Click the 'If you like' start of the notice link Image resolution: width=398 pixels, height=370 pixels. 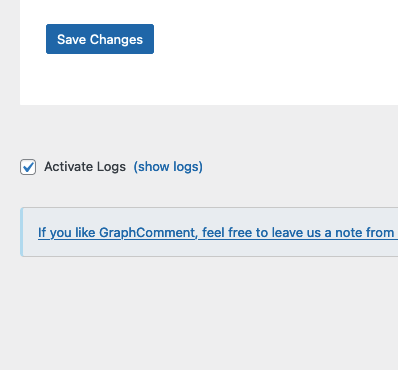pos(66,232)
